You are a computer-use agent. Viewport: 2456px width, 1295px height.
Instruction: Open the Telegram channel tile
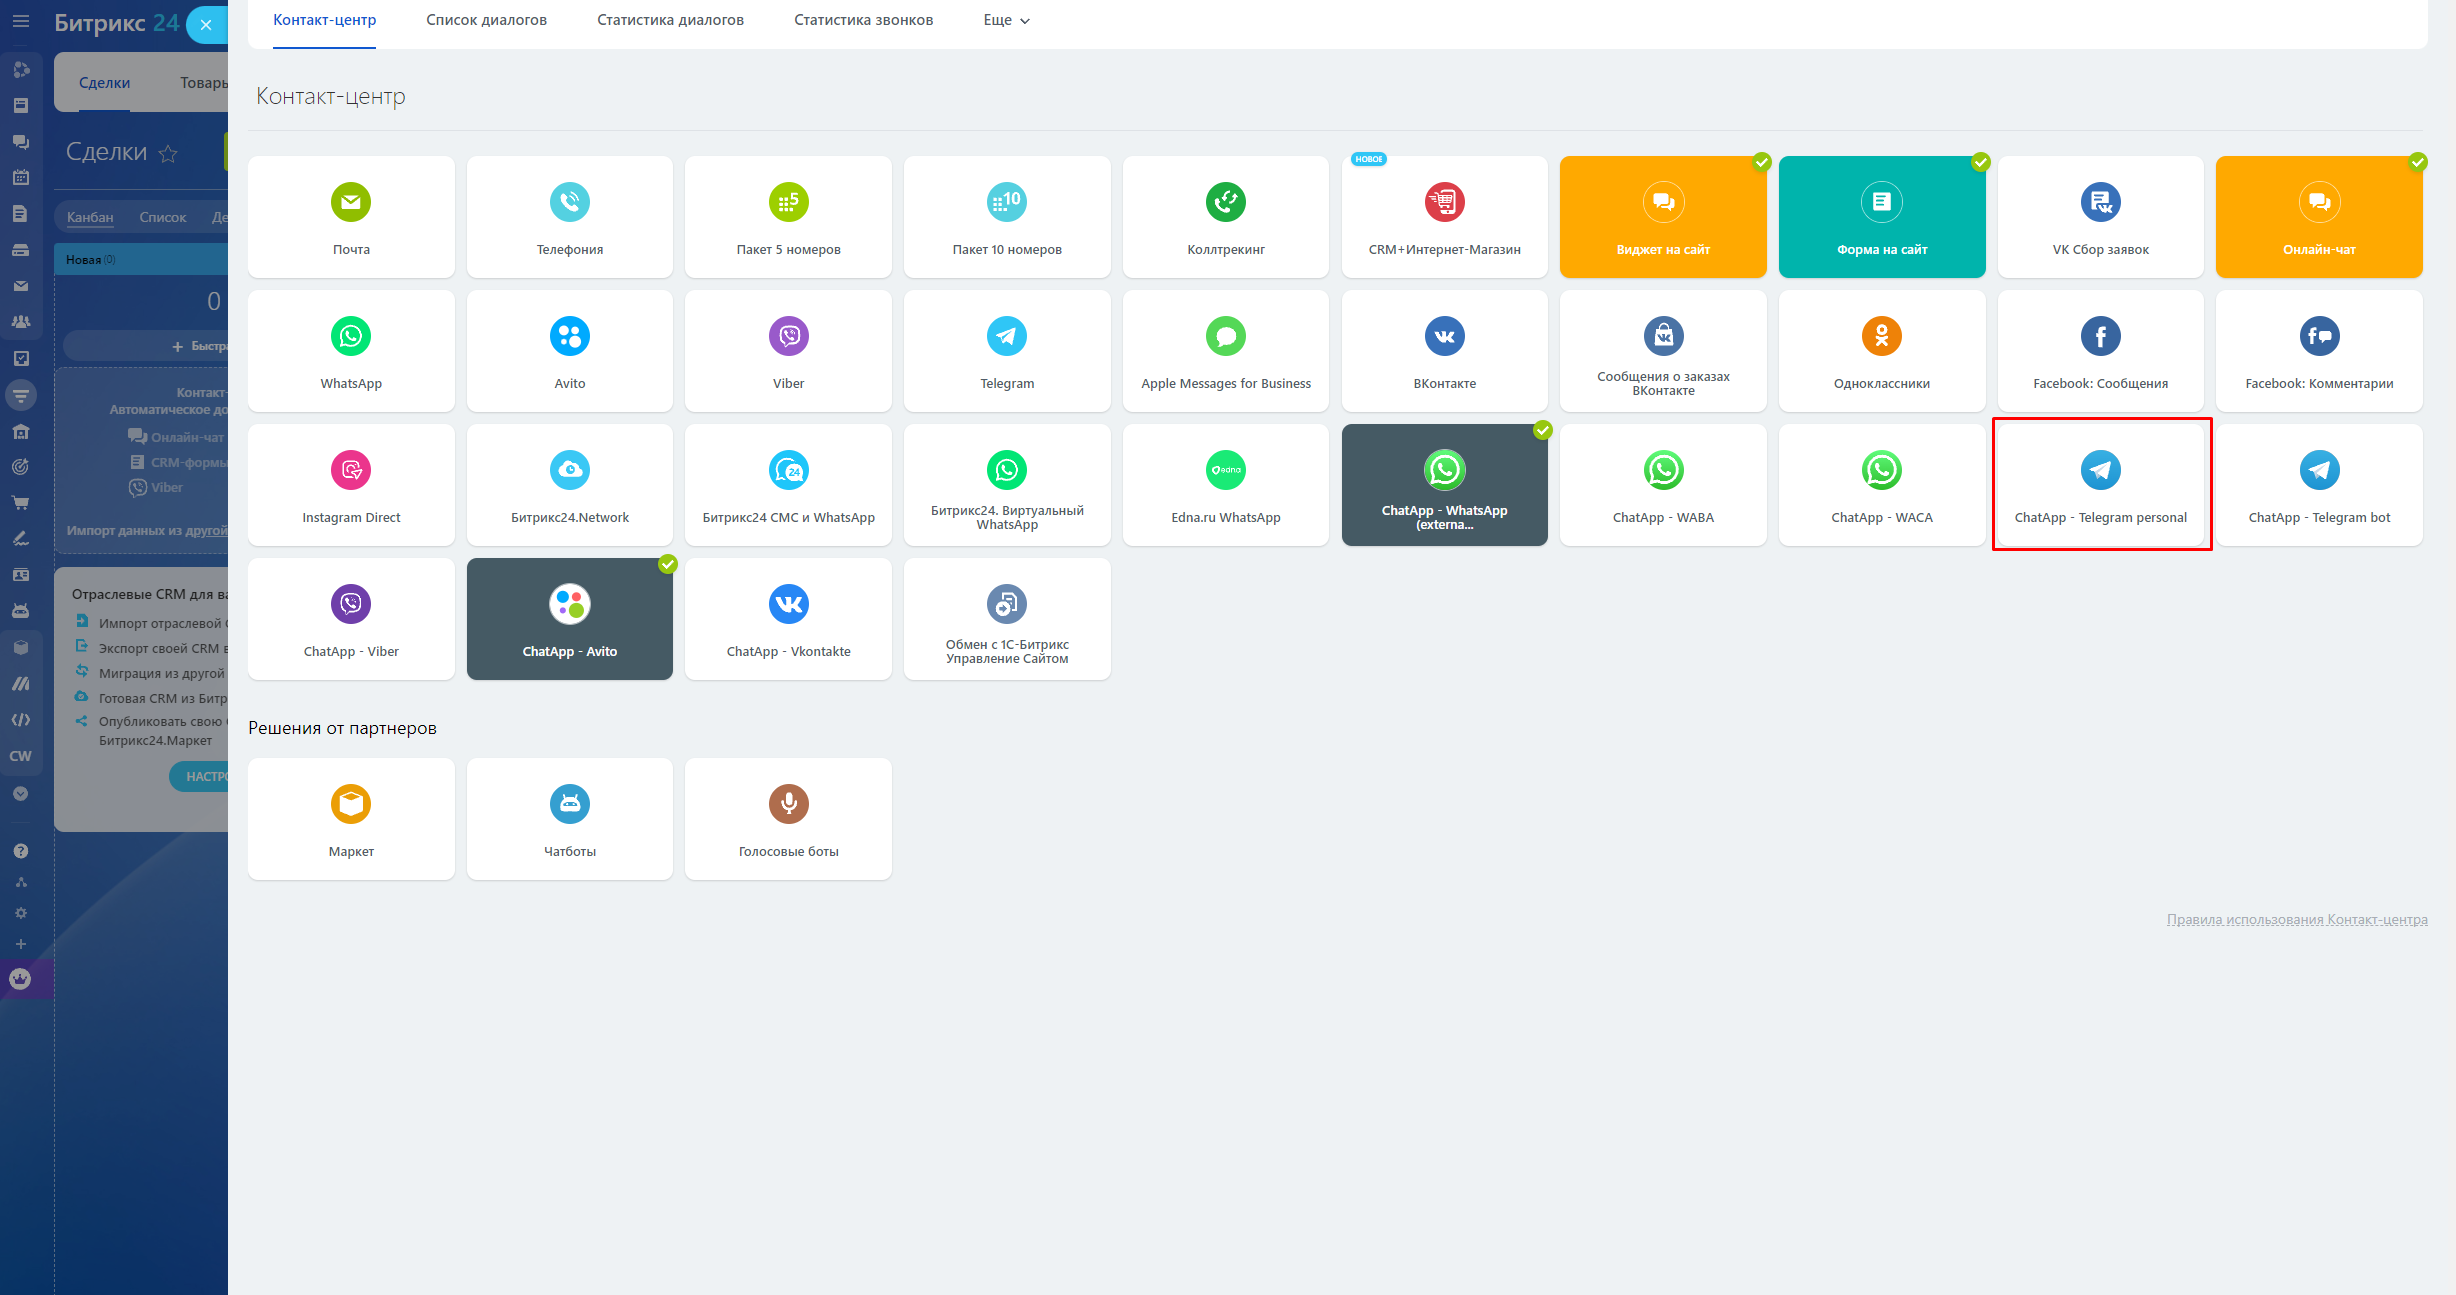[x=1007, y=351]
